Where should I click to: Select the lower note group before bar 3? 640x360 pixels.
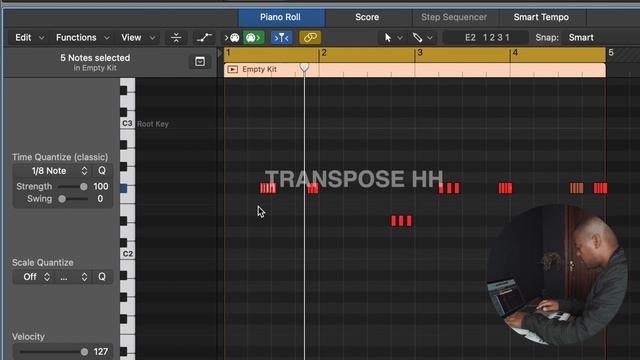pyautogui.click(x=401, y=221)
